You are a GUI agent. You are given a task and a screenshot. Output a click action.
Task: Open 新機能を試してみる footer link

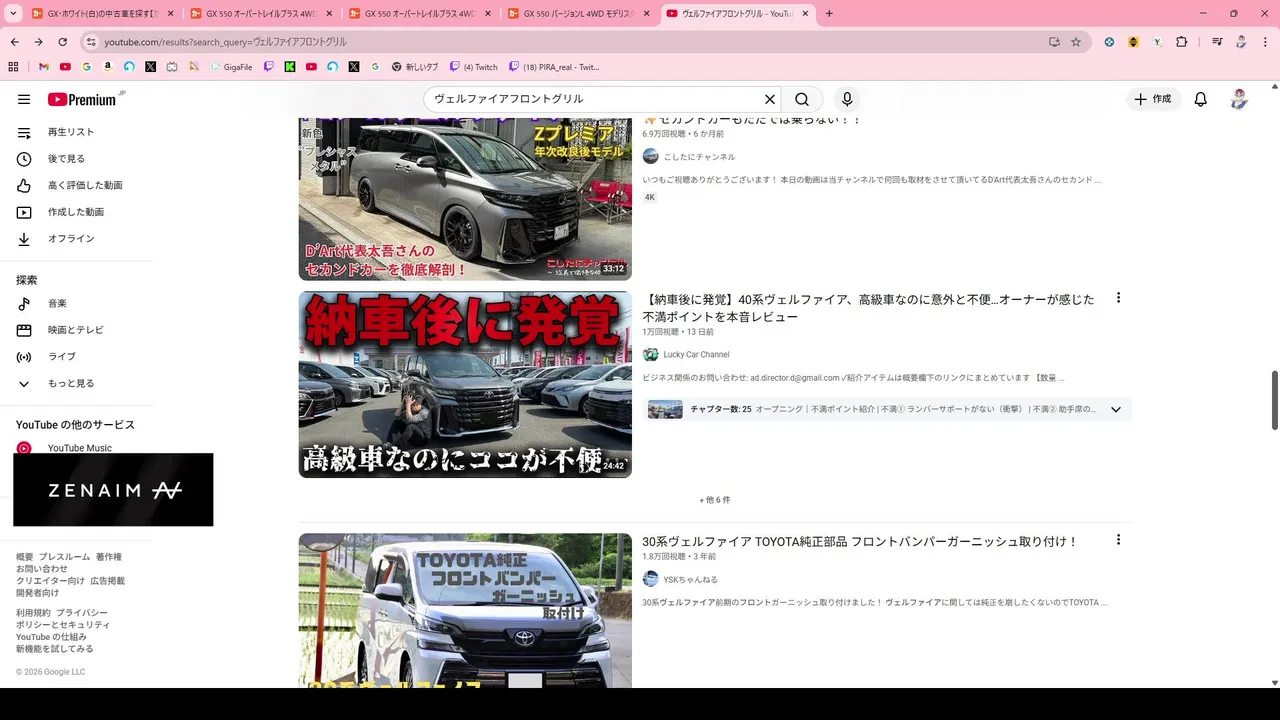pyautogui.click(x=55, y=649)
